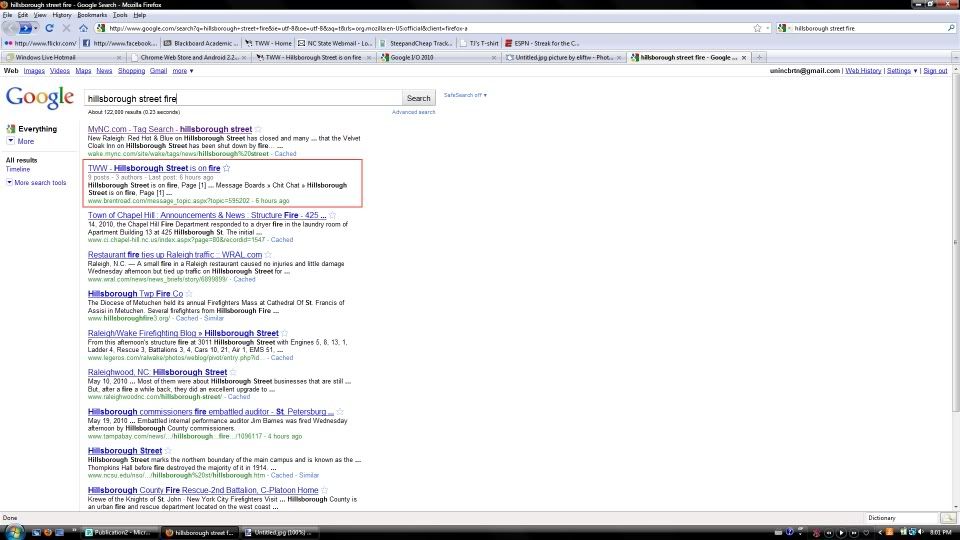Star the MyNC.com Tag Search result
This screenshot has width=960, height=540.
[258, 129]
